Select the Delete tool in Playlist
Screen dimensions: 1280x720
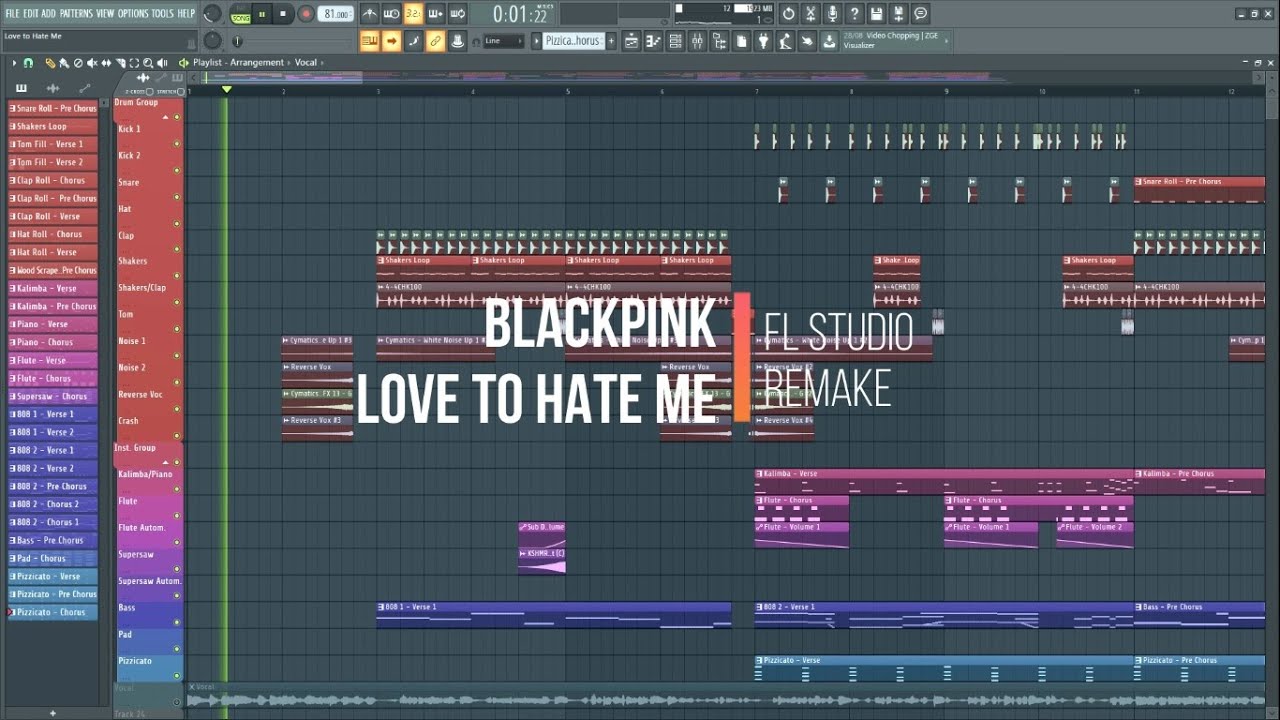pos(78,63)
